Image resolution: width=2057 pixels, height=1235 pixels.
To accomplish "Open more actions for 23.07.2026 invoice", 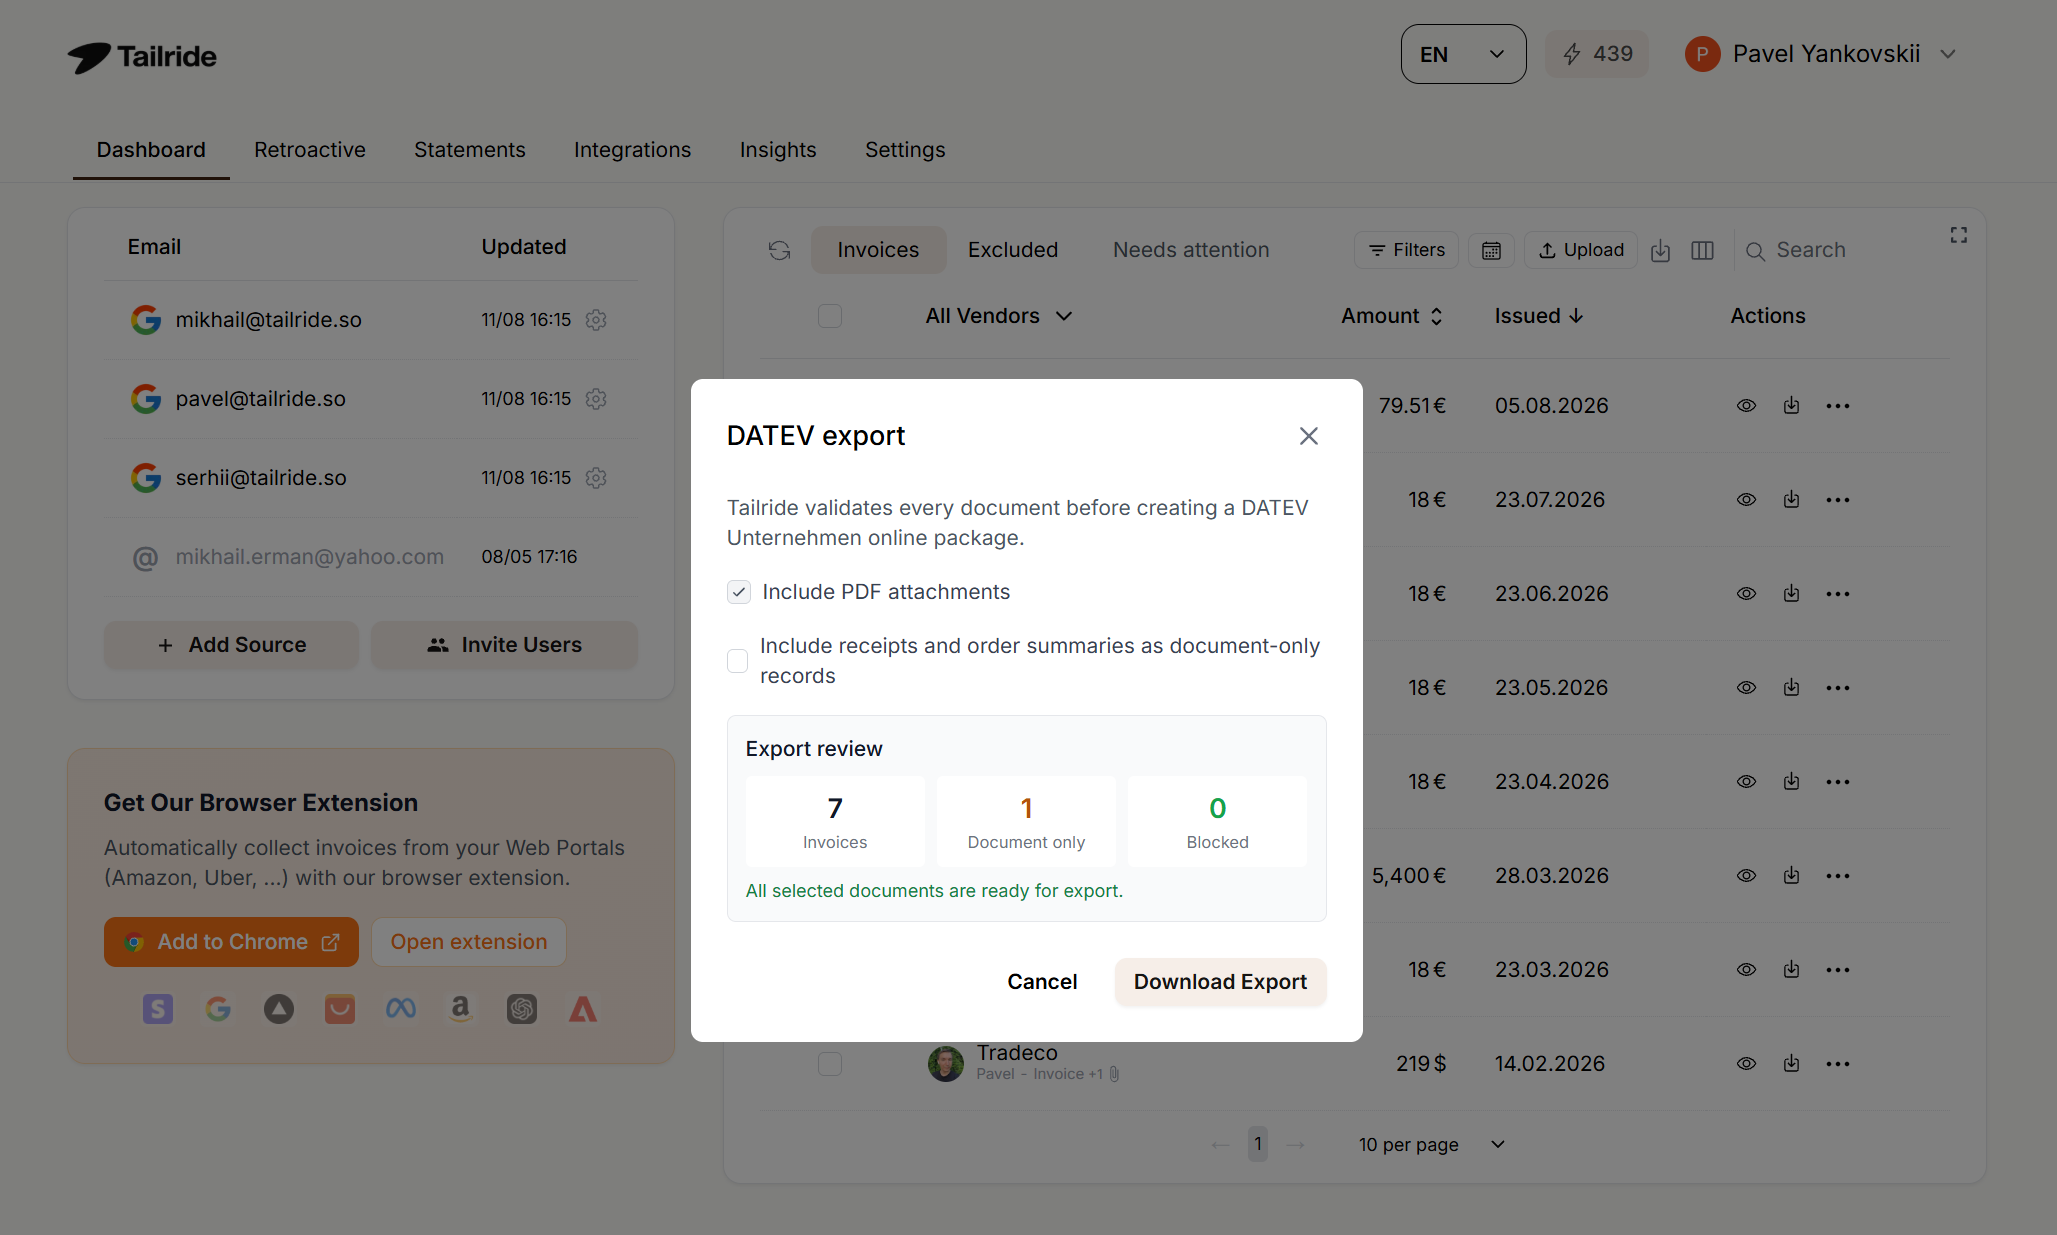I will [x=1838, y=500].
